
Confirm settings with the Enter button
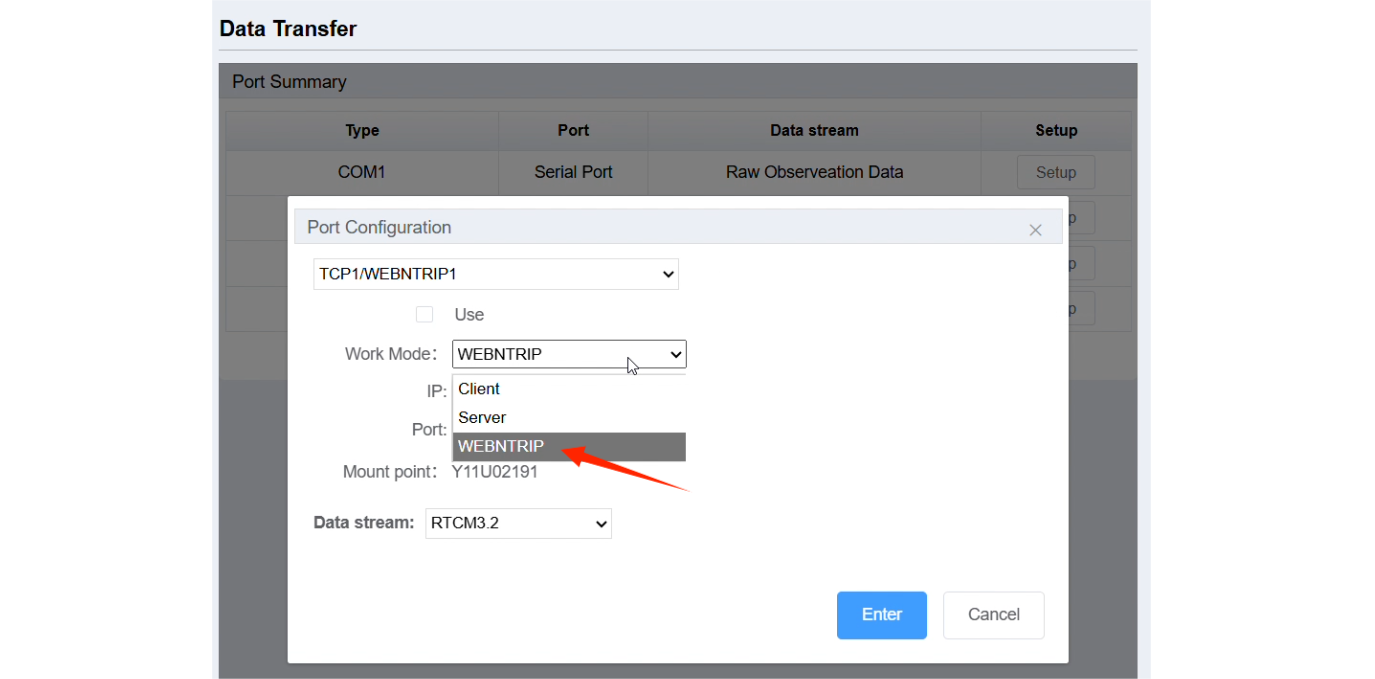[882, 615]
